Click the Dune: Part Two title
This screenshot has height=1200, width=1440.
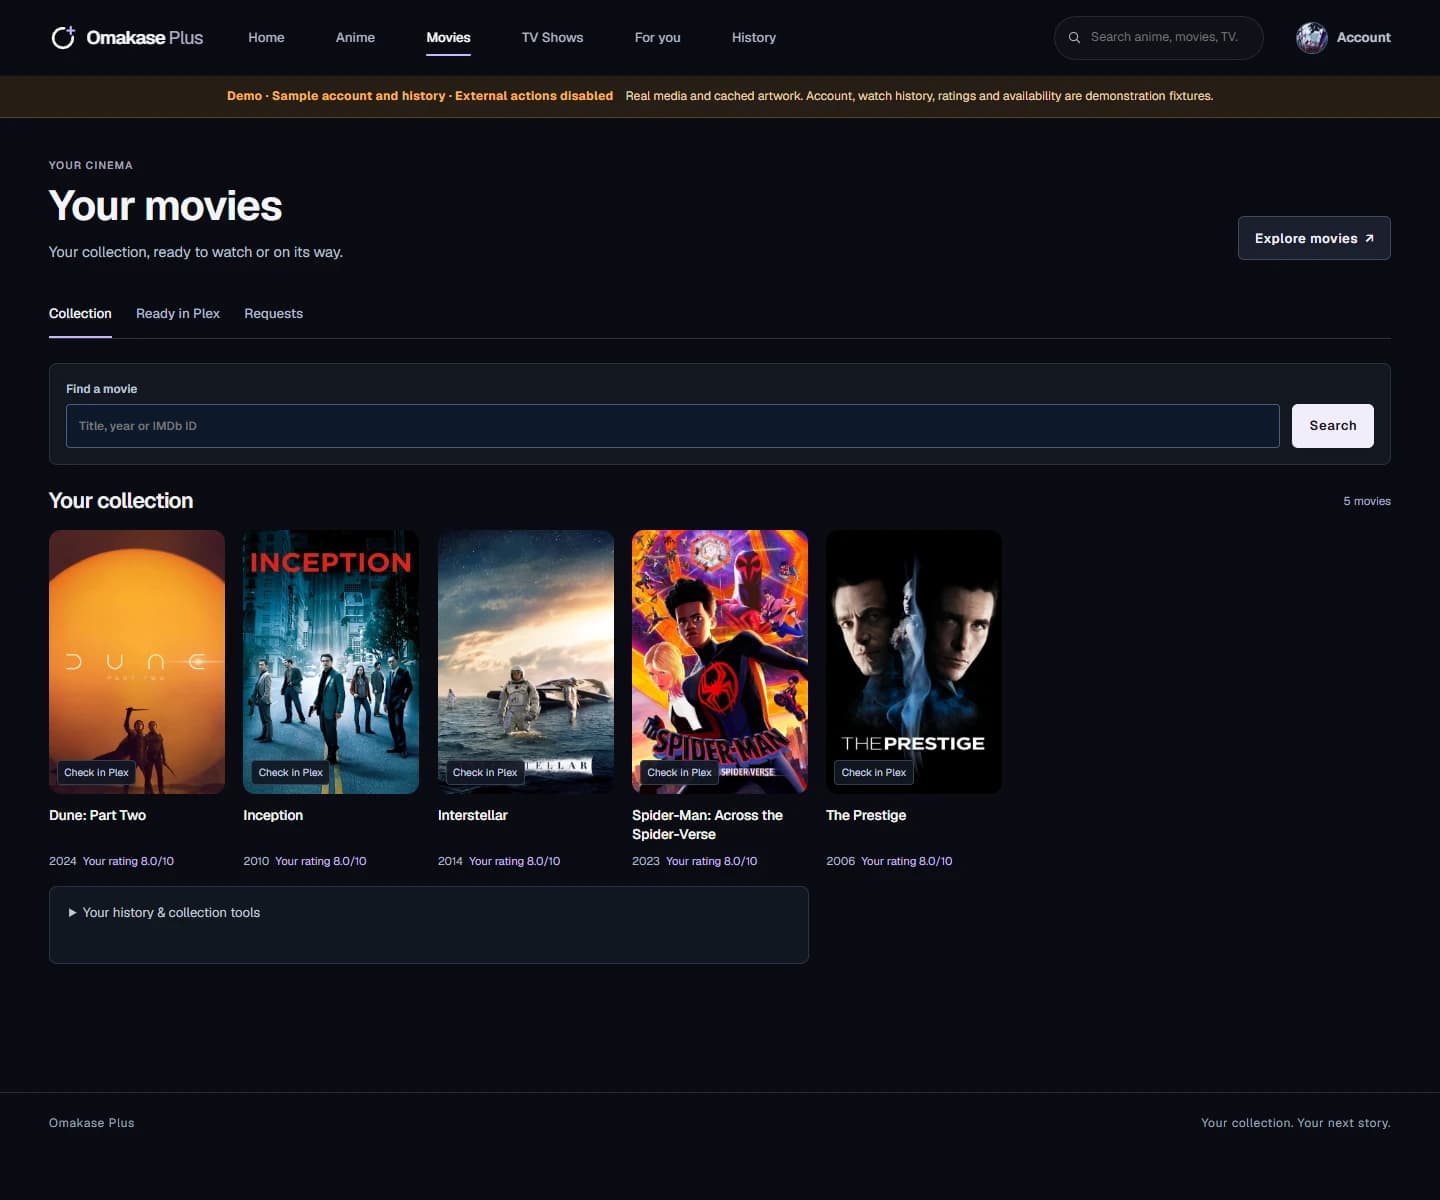[x=97, y=815]
